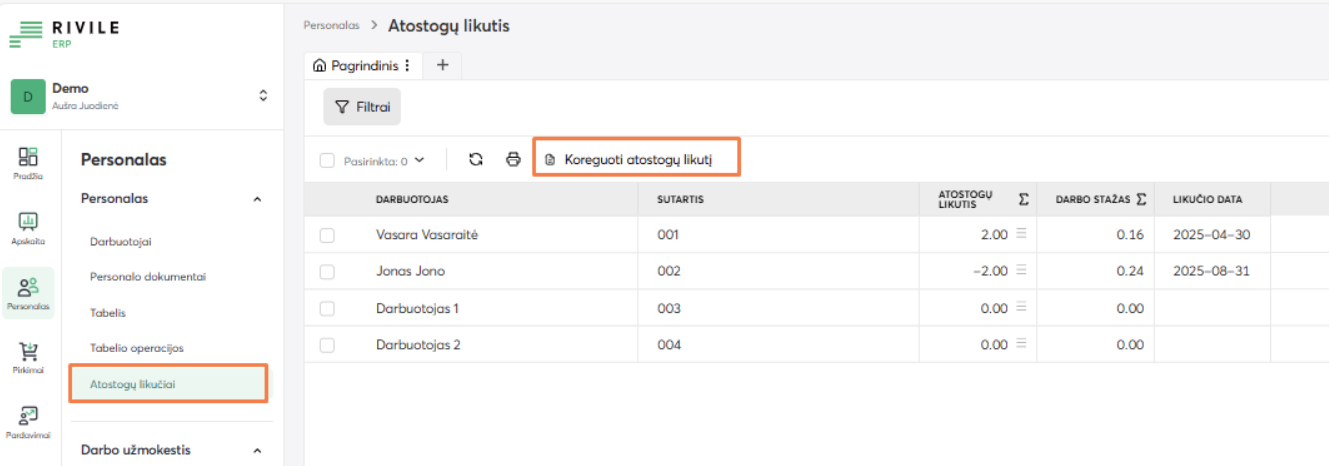Tick the checkbox for Vasara Vasaraitė
The image size is (1329, 466).
point(327,235)
